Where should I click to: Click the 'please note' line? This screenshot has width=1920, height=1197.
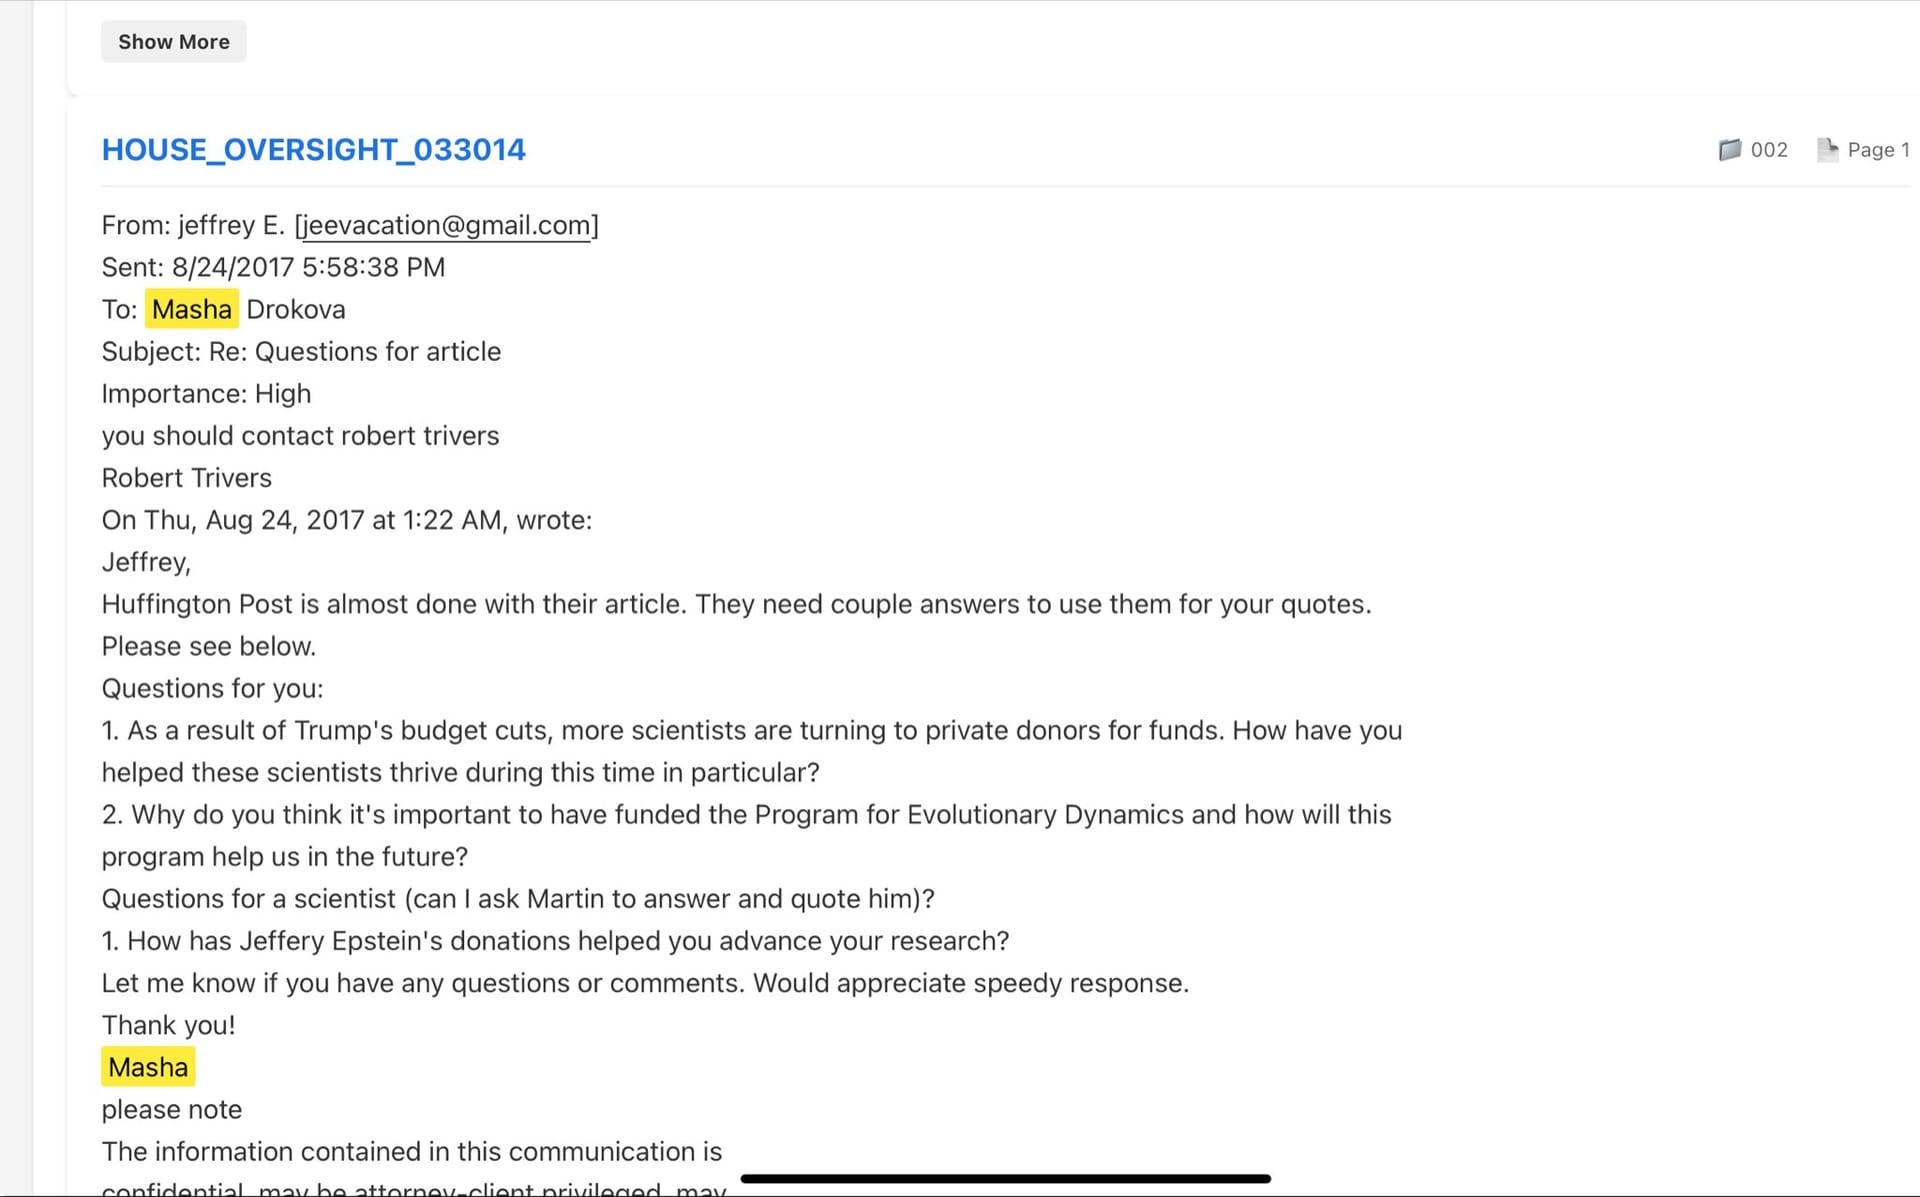171,1110
